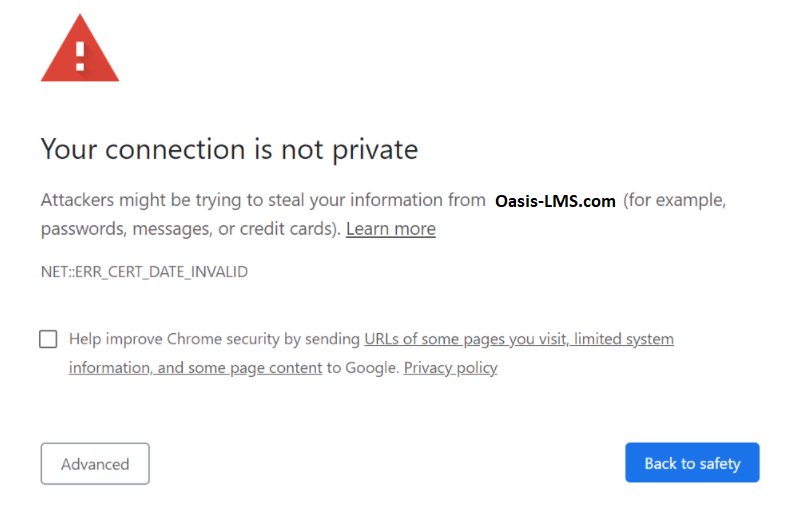Click the red warning triangle icon
Viewport: 788px width, 518px height.
tap(80, 49)
